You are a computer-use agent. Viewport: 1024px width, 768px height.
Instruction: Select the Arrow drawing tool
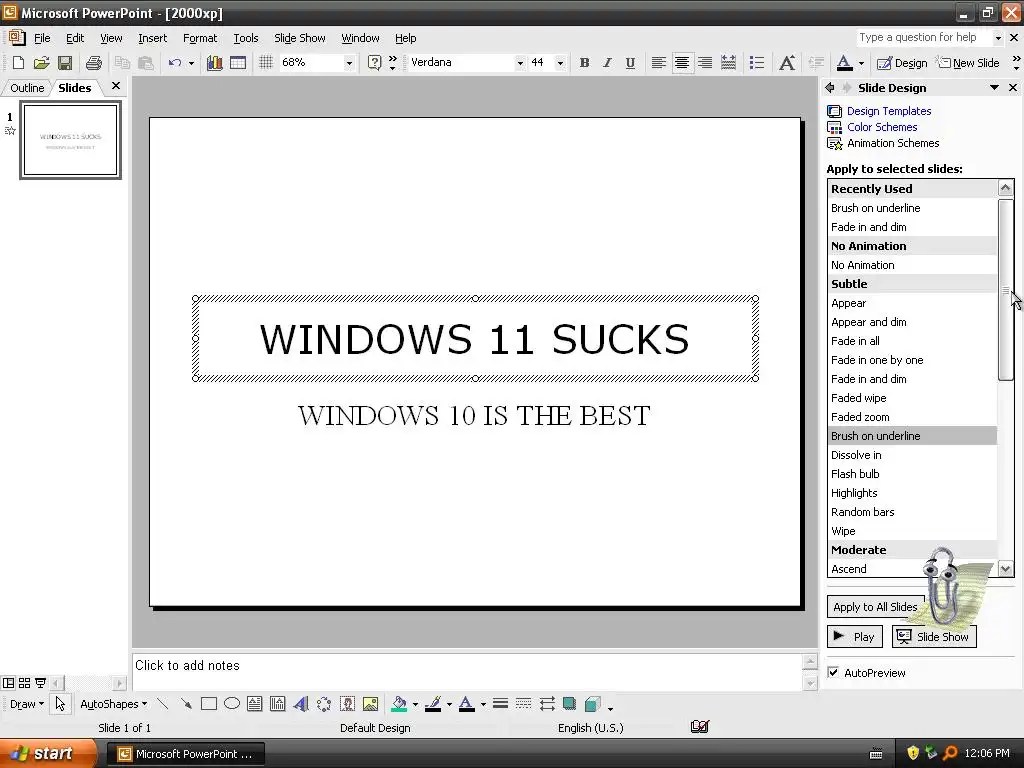click(x=186, y=704)
